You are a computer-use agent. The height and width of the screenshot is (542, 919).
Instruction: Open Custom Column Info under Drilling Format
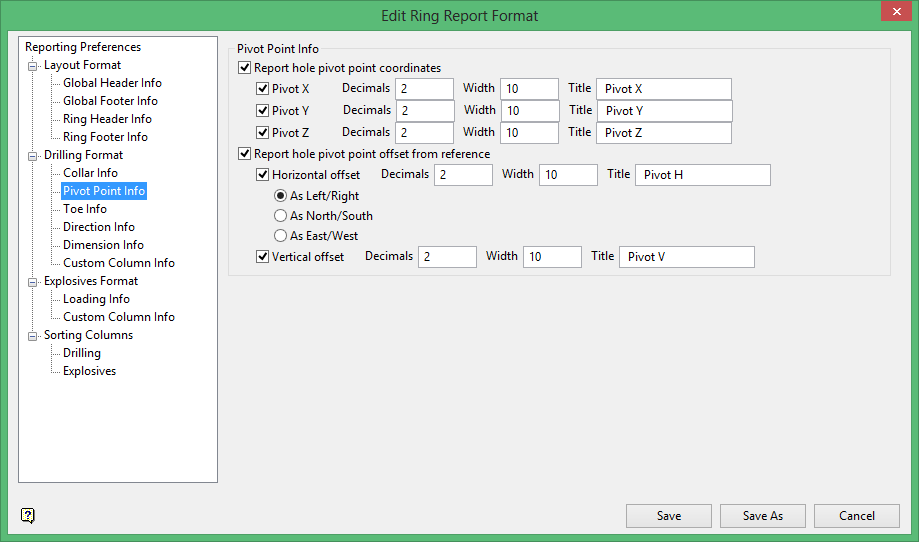click(x=119, y=263)
